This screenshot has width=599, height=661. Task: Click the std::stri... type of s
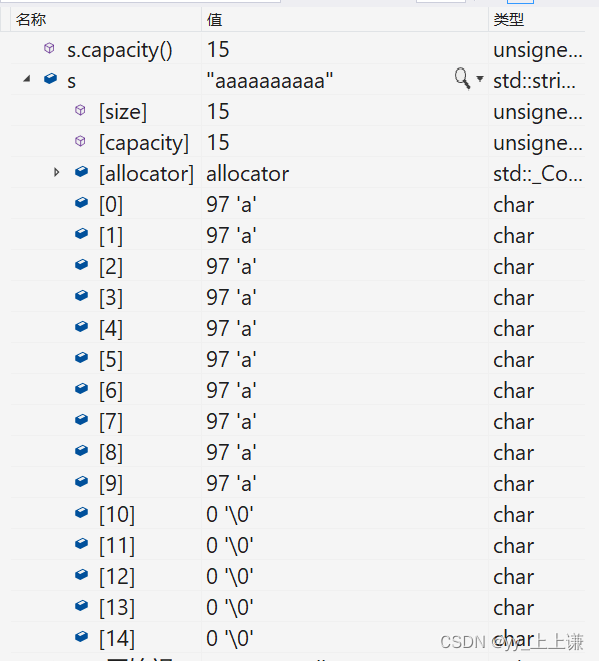[x=535, y=81]
